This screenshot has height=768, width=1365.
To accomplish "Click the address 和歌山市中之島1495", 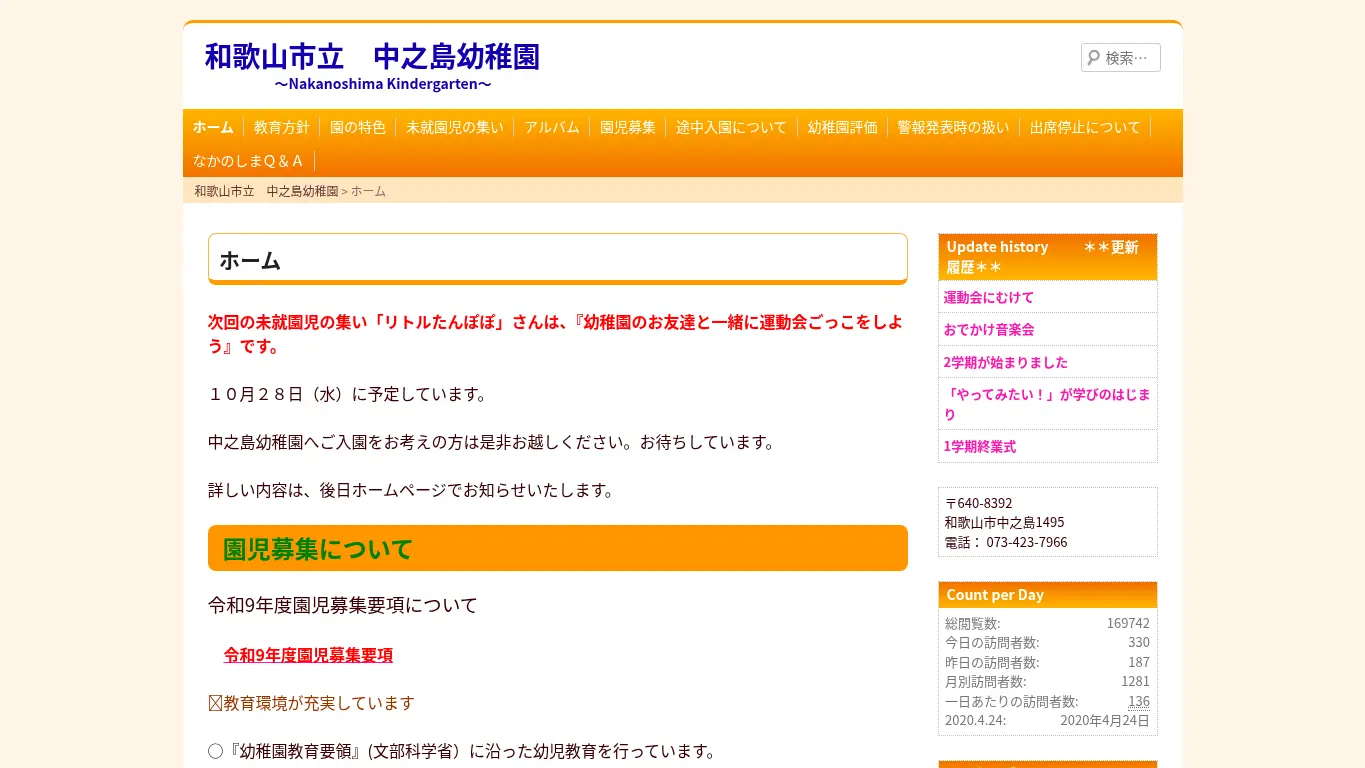I will [x=1004, y=522].
